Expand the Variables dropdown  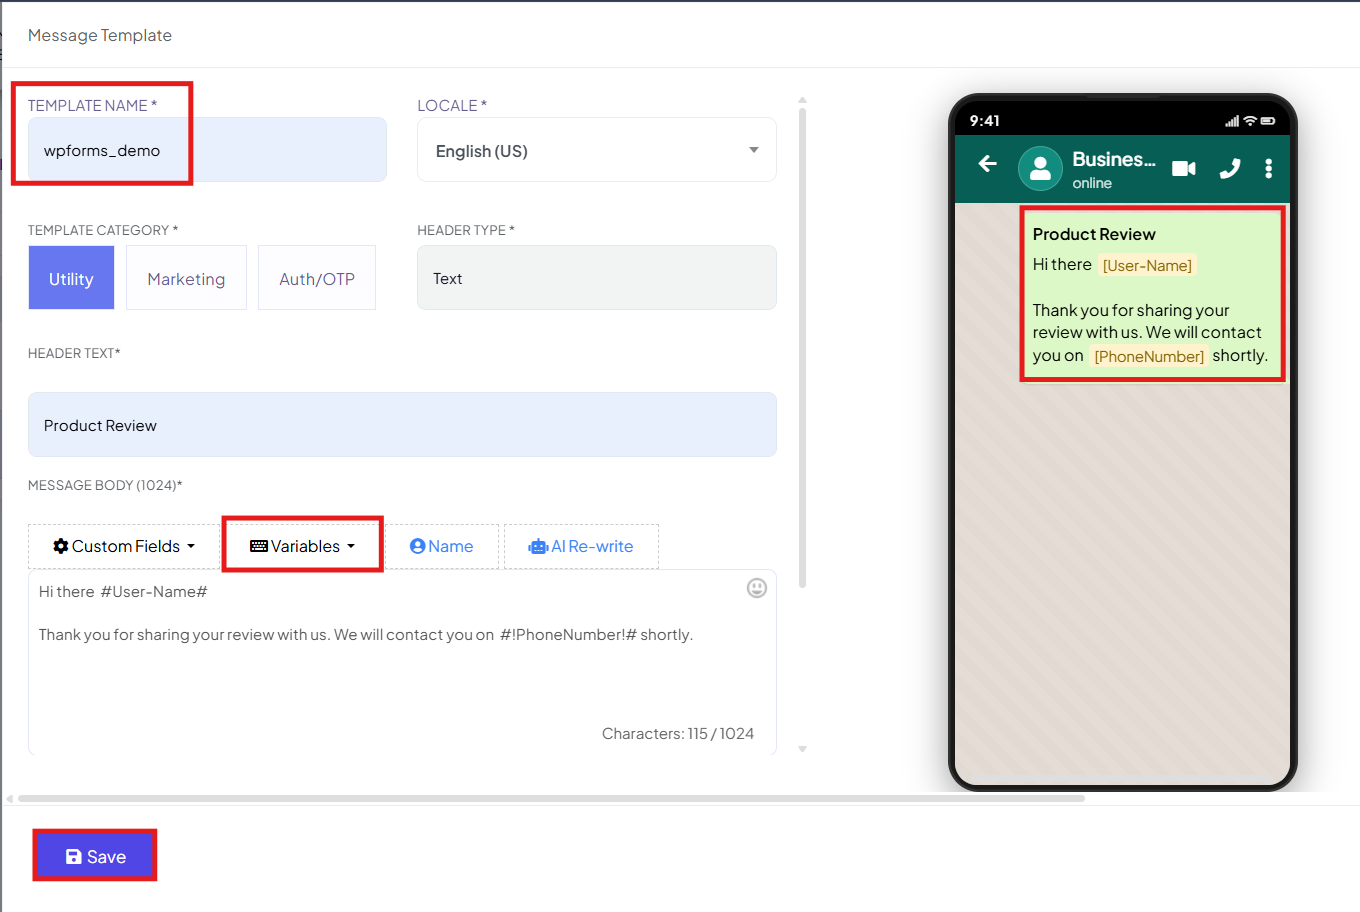(x=302, y=546)
